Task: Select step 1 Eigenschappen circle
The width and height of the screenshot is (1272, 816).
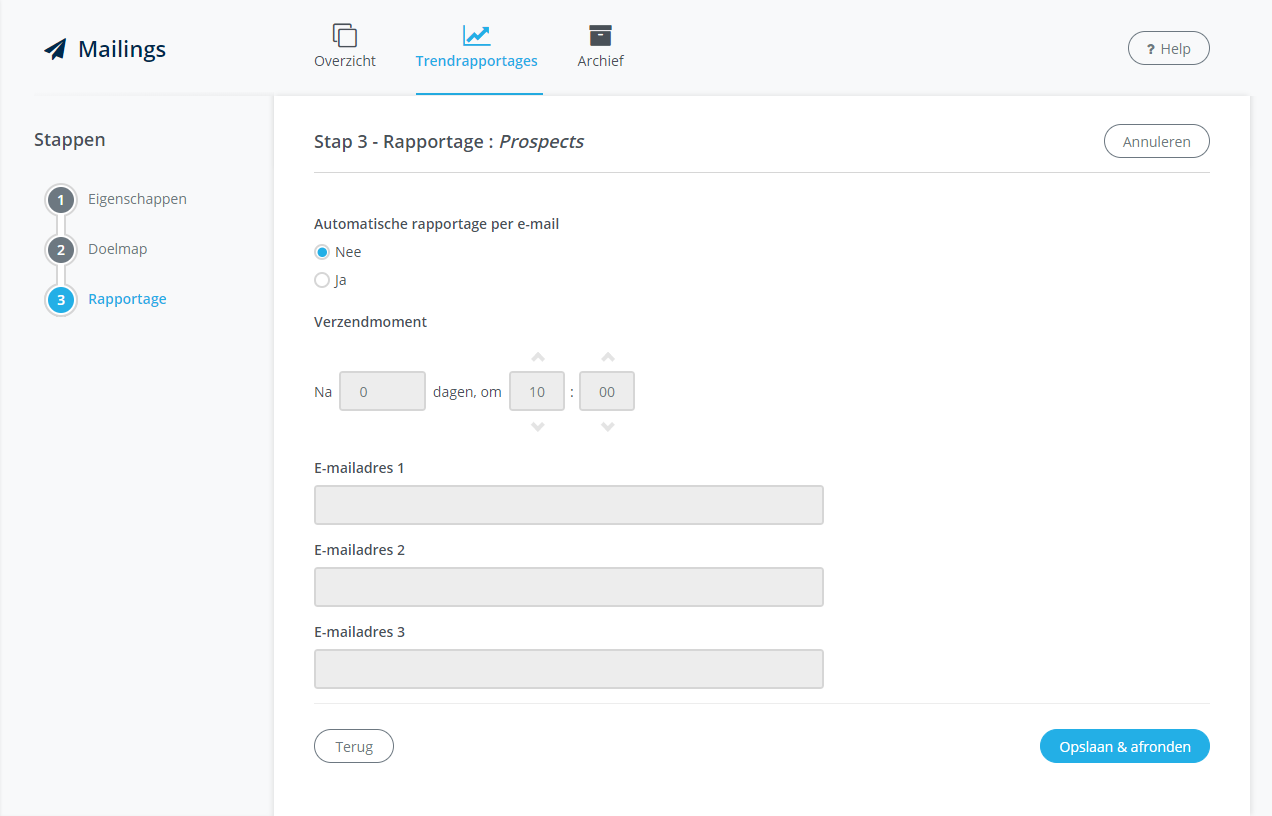Action: point(60,199)
